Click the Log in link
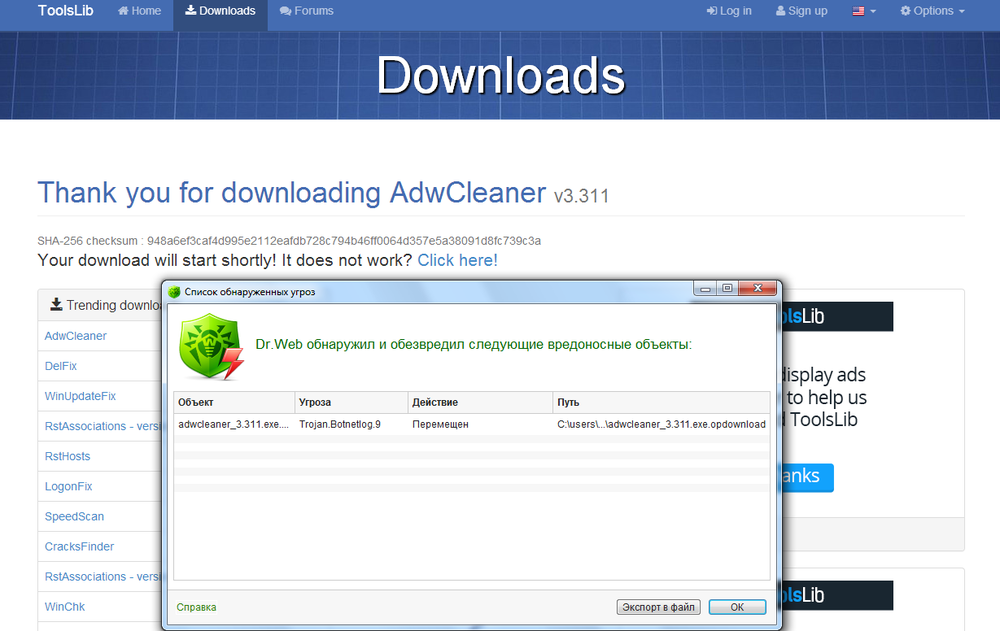Screen dimensions: 1000x631 (x=729, y=11)
